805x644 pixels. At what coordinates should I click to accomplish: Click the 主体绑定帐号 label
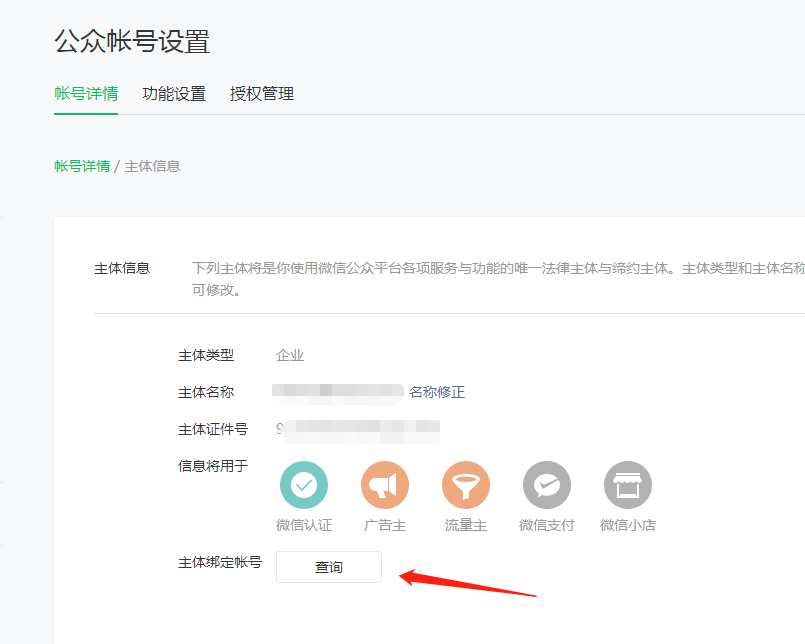[220, 563]
